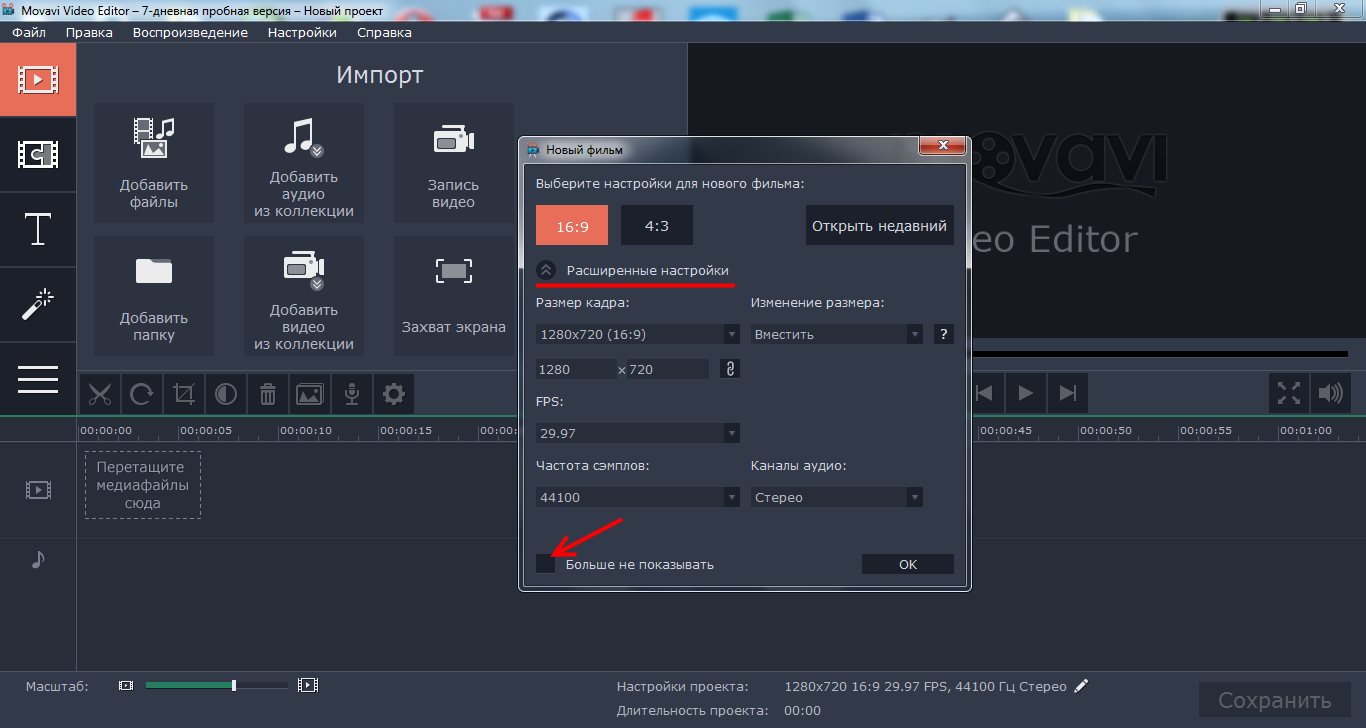Viewport: 1366px width, 728px height.
Task: Open the Воспроизведение menu
Action: pyautogui.click(x=190, y=32)
